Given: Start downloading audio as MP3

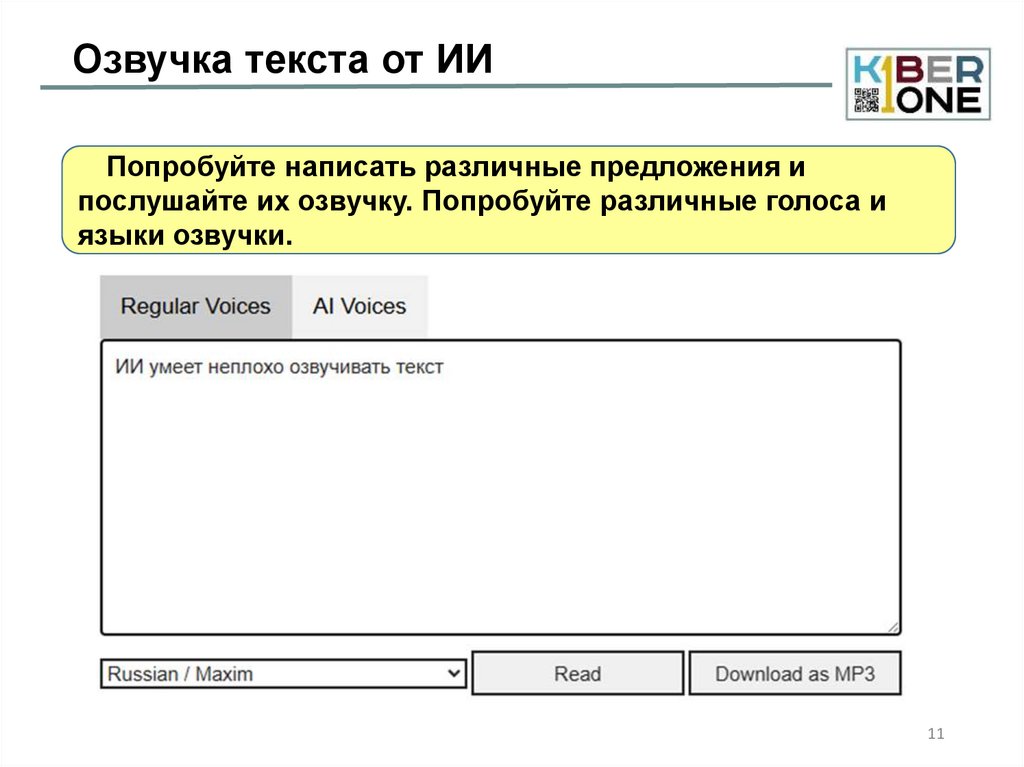Looking at the screenshot, I should [795, 673].
